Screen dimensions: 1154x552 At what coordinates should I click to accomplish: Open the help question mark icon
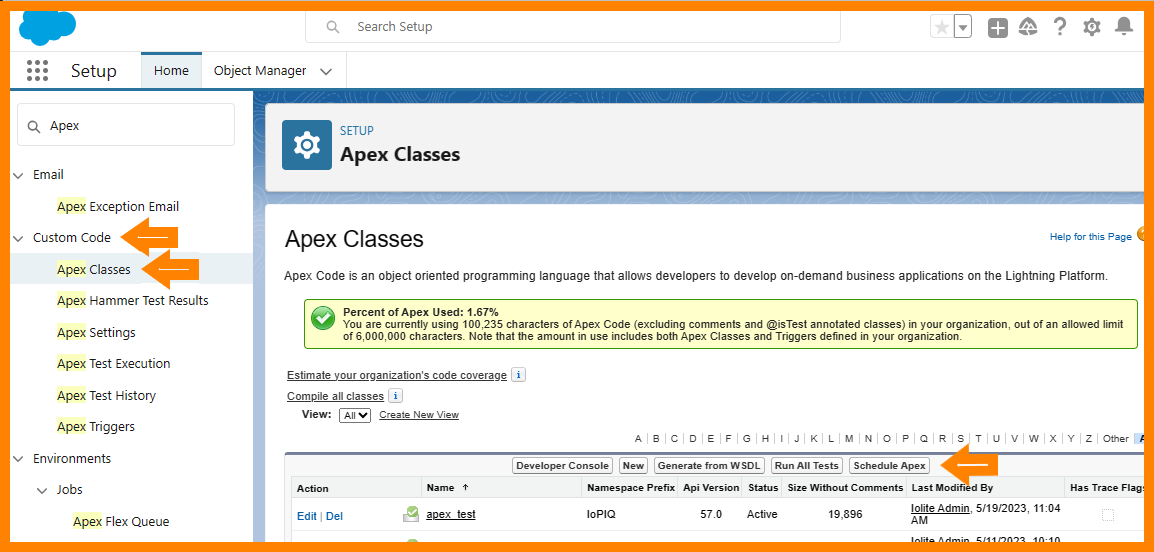click(x=1060, y=28)
